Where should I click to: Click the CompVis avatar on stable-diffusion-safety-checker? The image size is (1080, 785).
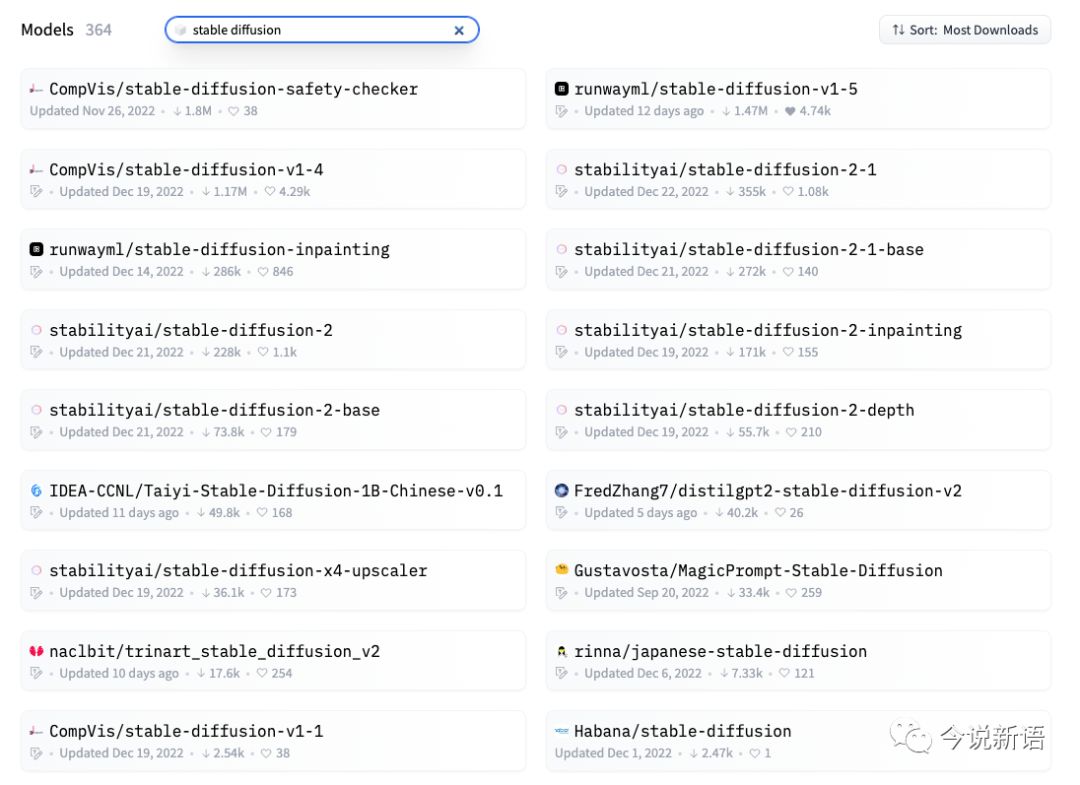37,90
